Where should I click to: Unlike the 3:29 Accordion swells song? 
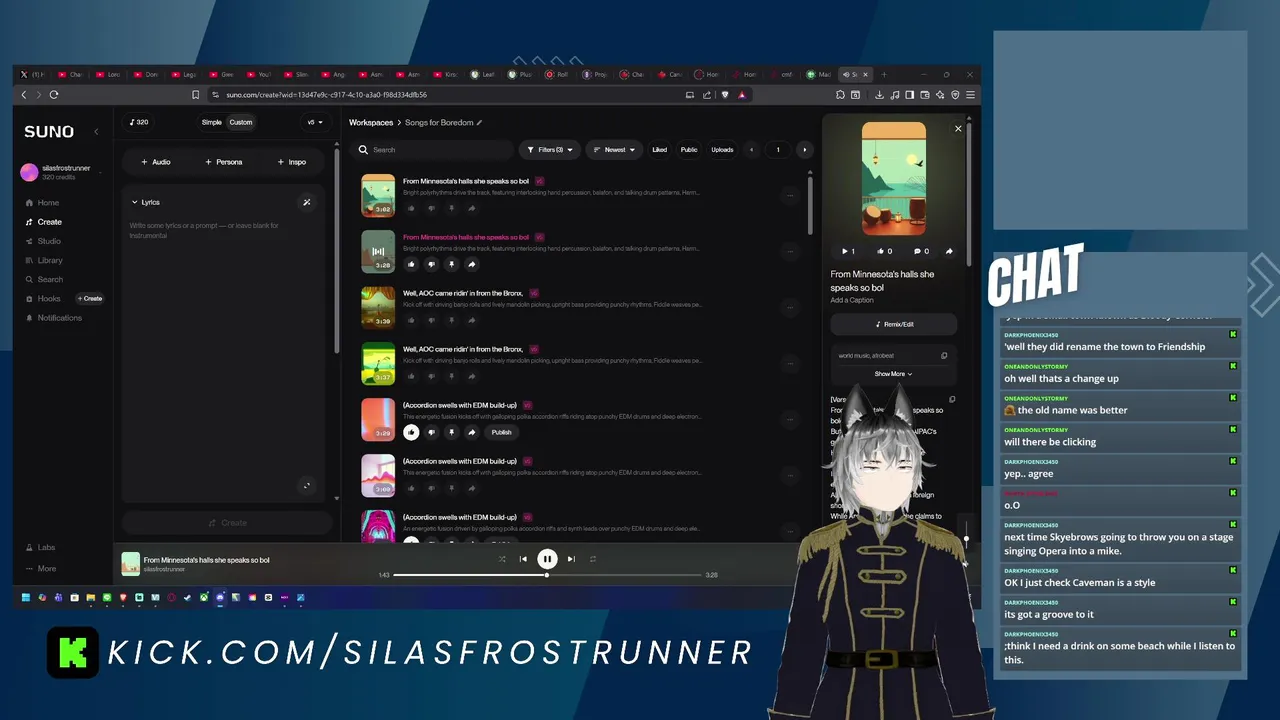(x=411, y=432)
